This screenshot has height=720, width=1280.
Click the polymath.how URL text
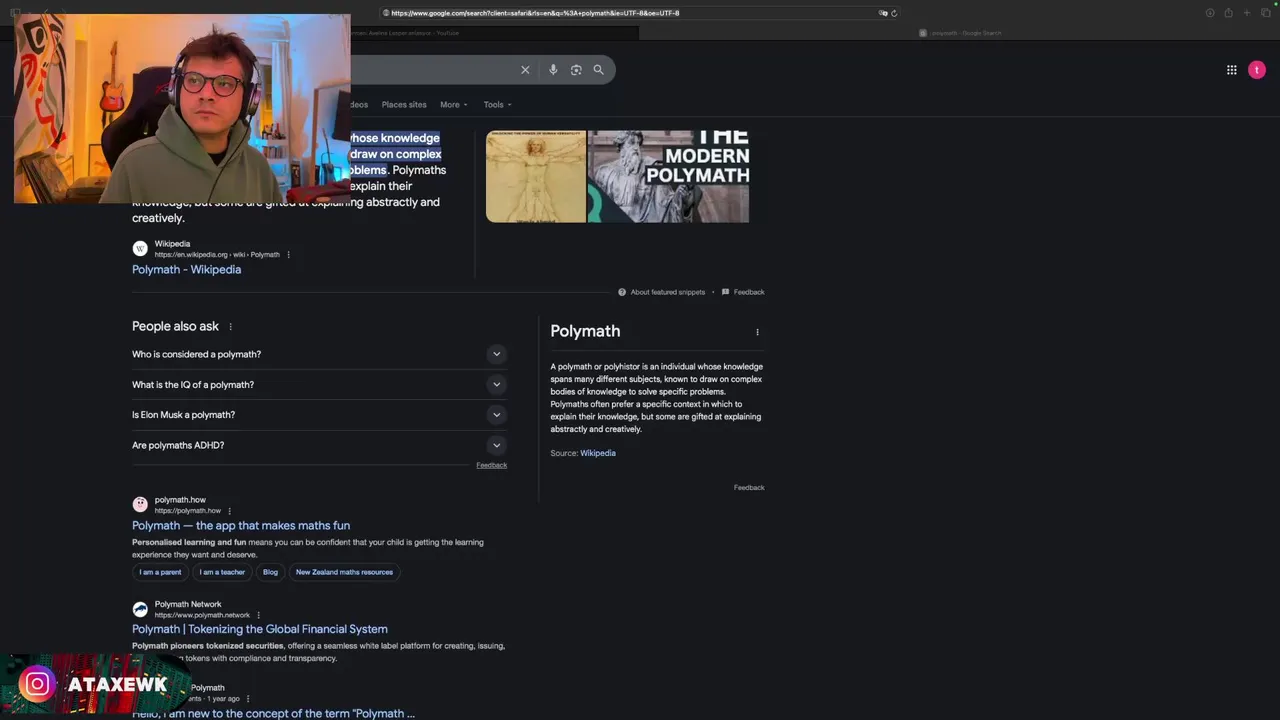(x=188, y=511)
